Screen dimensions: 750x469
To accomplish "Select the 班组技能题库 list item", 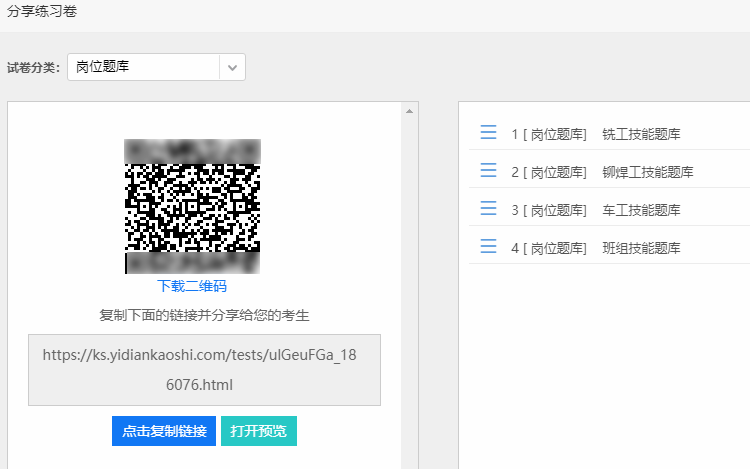I will pos(609,246).
